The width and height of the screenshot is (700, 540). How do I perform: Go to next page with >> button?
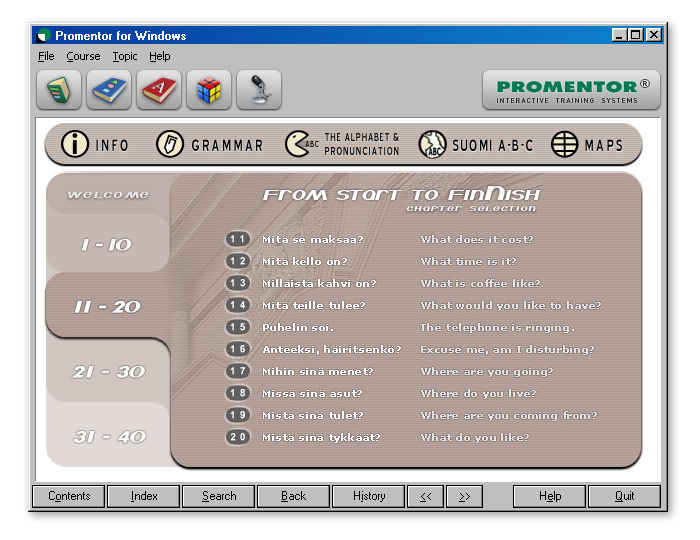[x=464, y=496]
